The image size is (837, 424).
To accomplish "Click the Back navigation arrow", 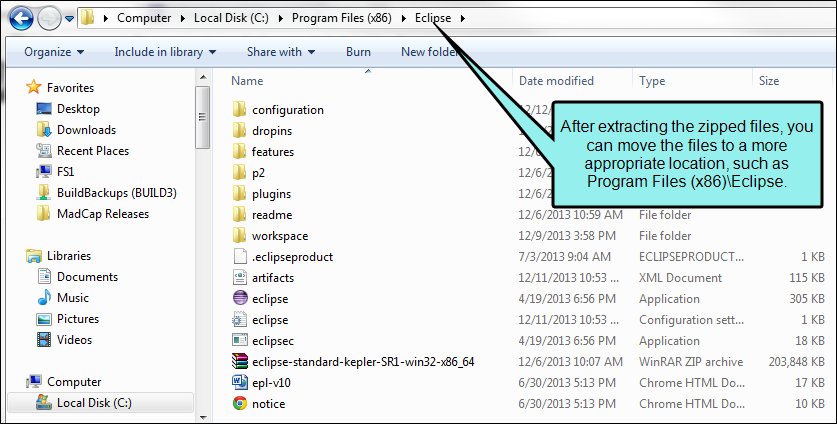I will [21, 19].
